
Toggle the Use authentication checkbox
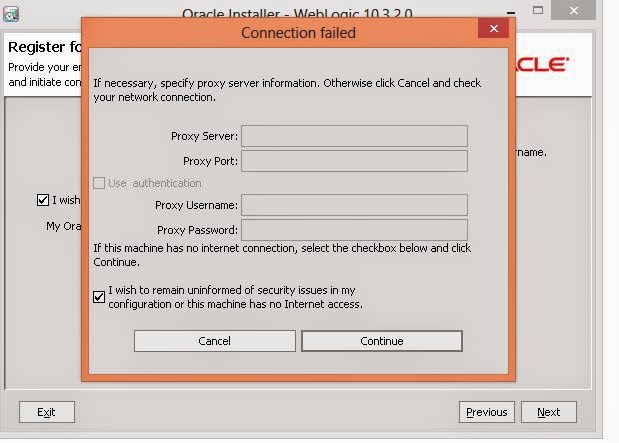99,183
